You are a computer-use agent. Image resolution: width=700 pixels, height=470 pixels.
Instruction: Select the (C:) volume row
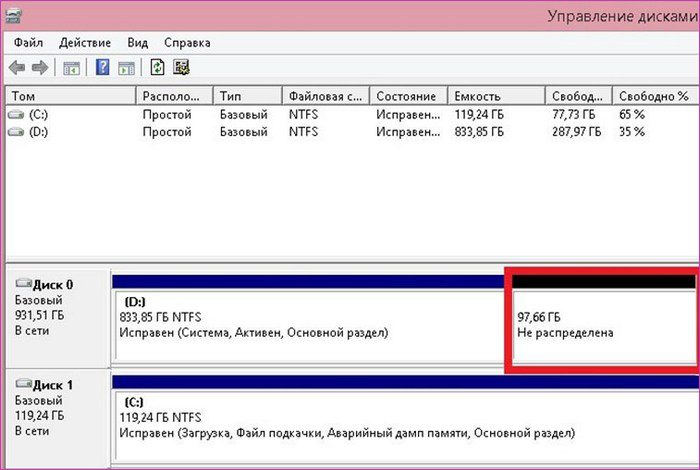(x=352, y=115)
